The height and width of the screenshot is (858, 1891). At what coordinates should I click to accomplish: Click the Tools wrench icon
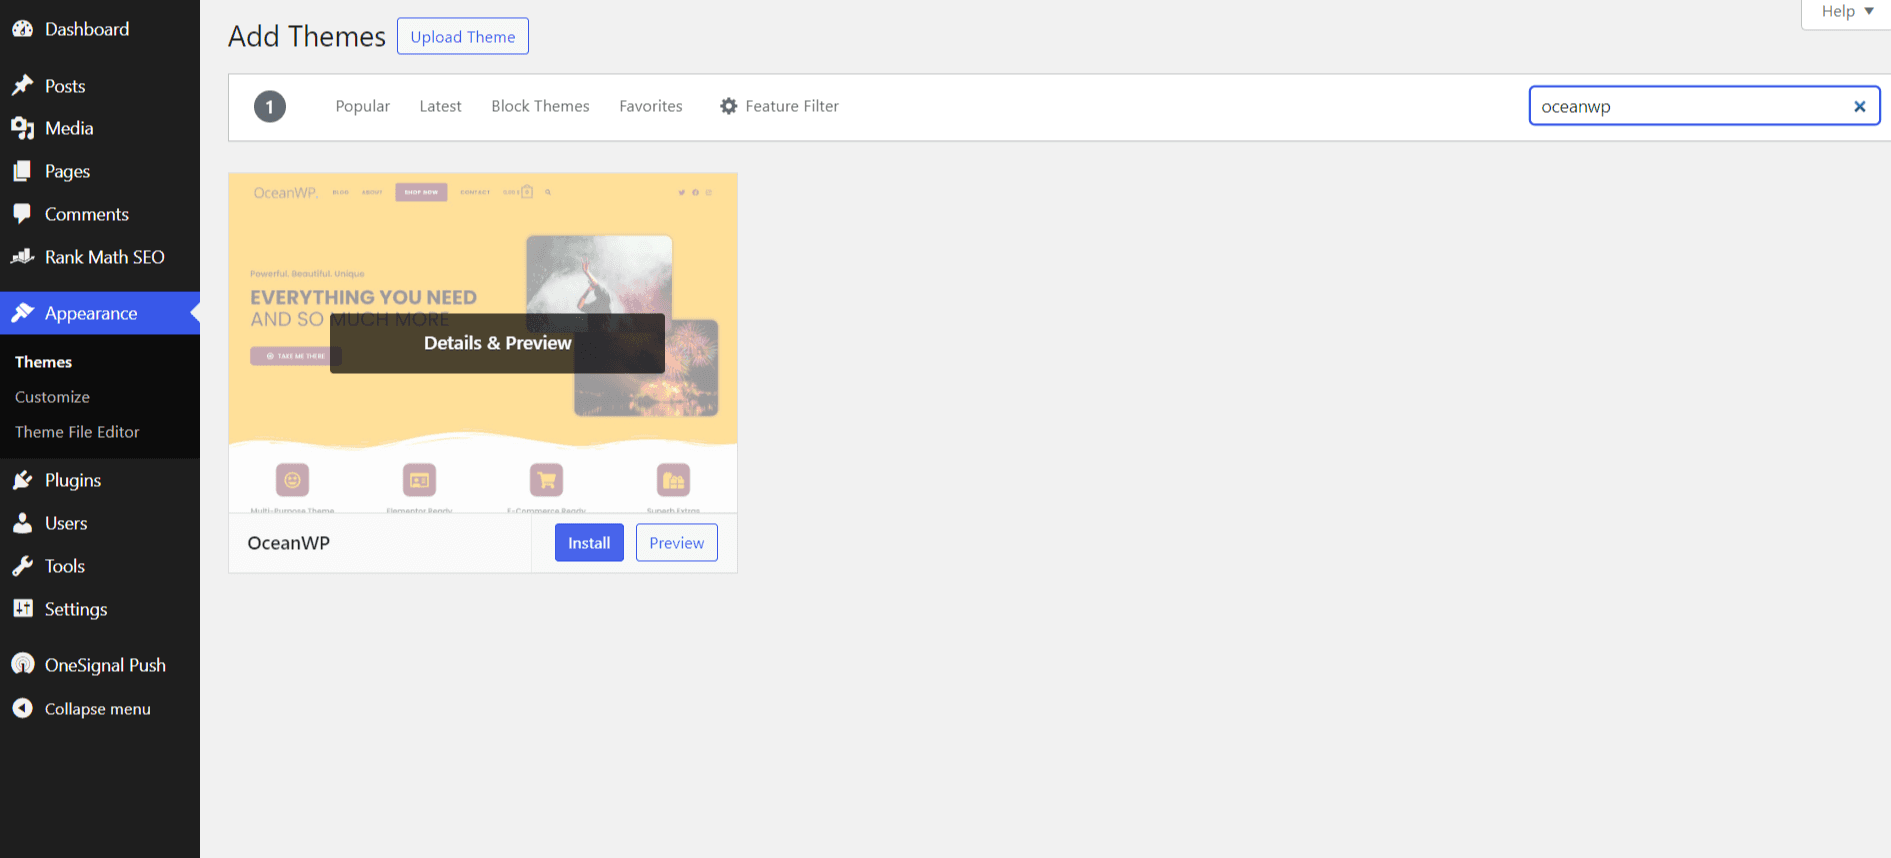pos(22,566)
